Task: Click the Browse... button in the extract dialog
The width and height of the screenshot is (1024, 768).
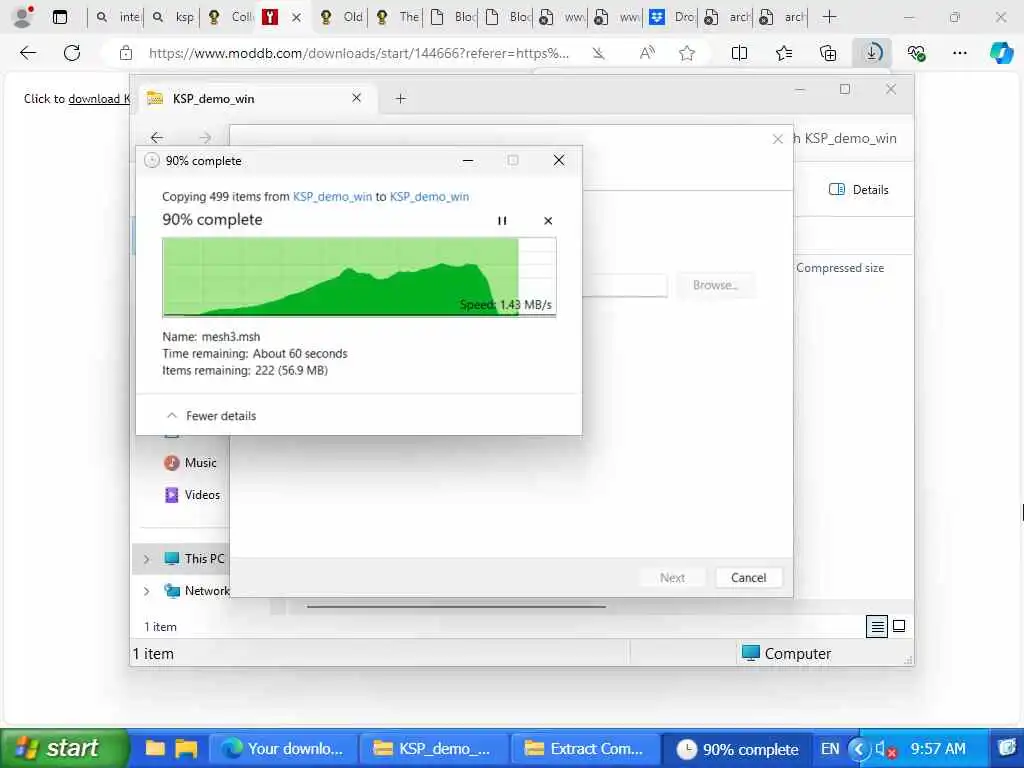Action: [x=715, y=285]
